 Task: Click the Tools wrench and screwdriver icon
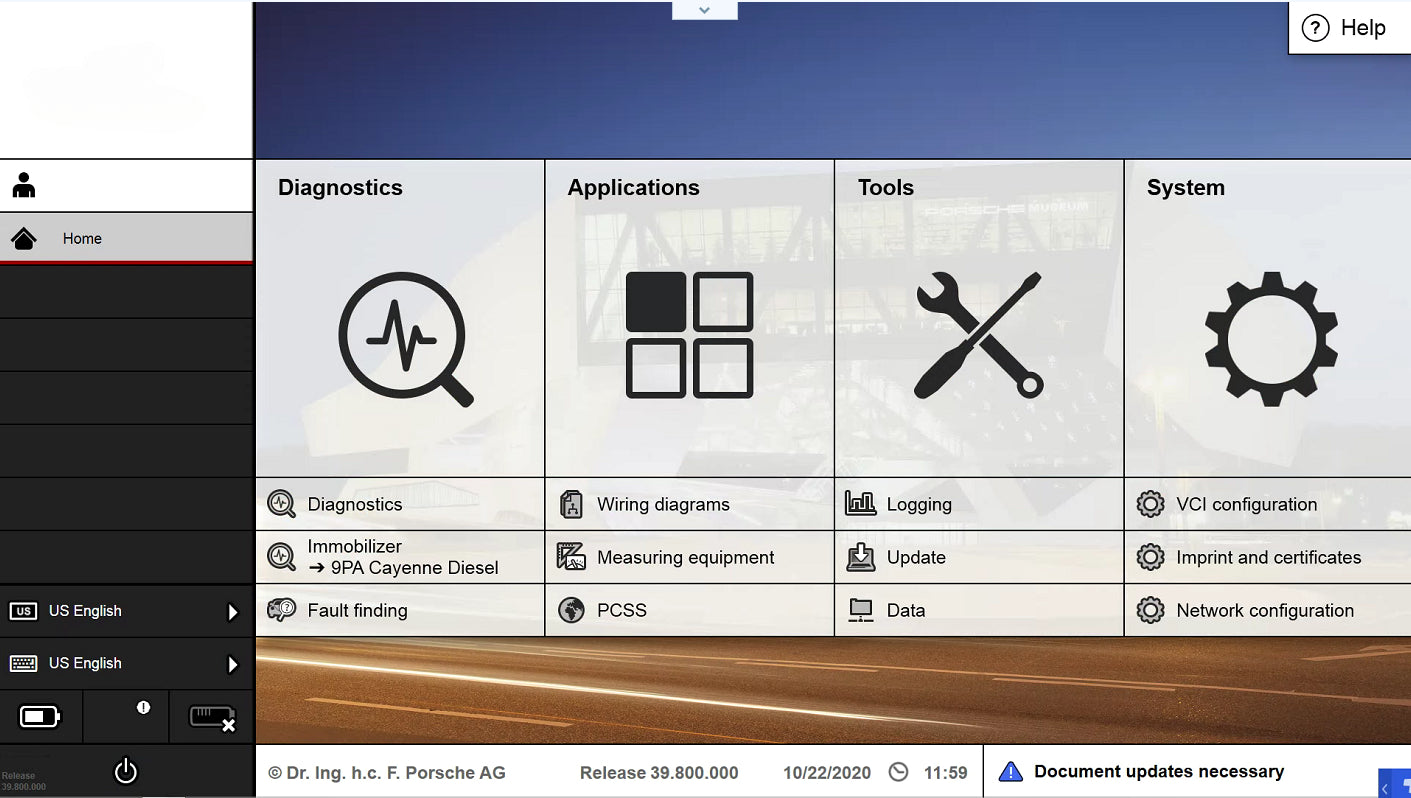(x=977, y=333)
